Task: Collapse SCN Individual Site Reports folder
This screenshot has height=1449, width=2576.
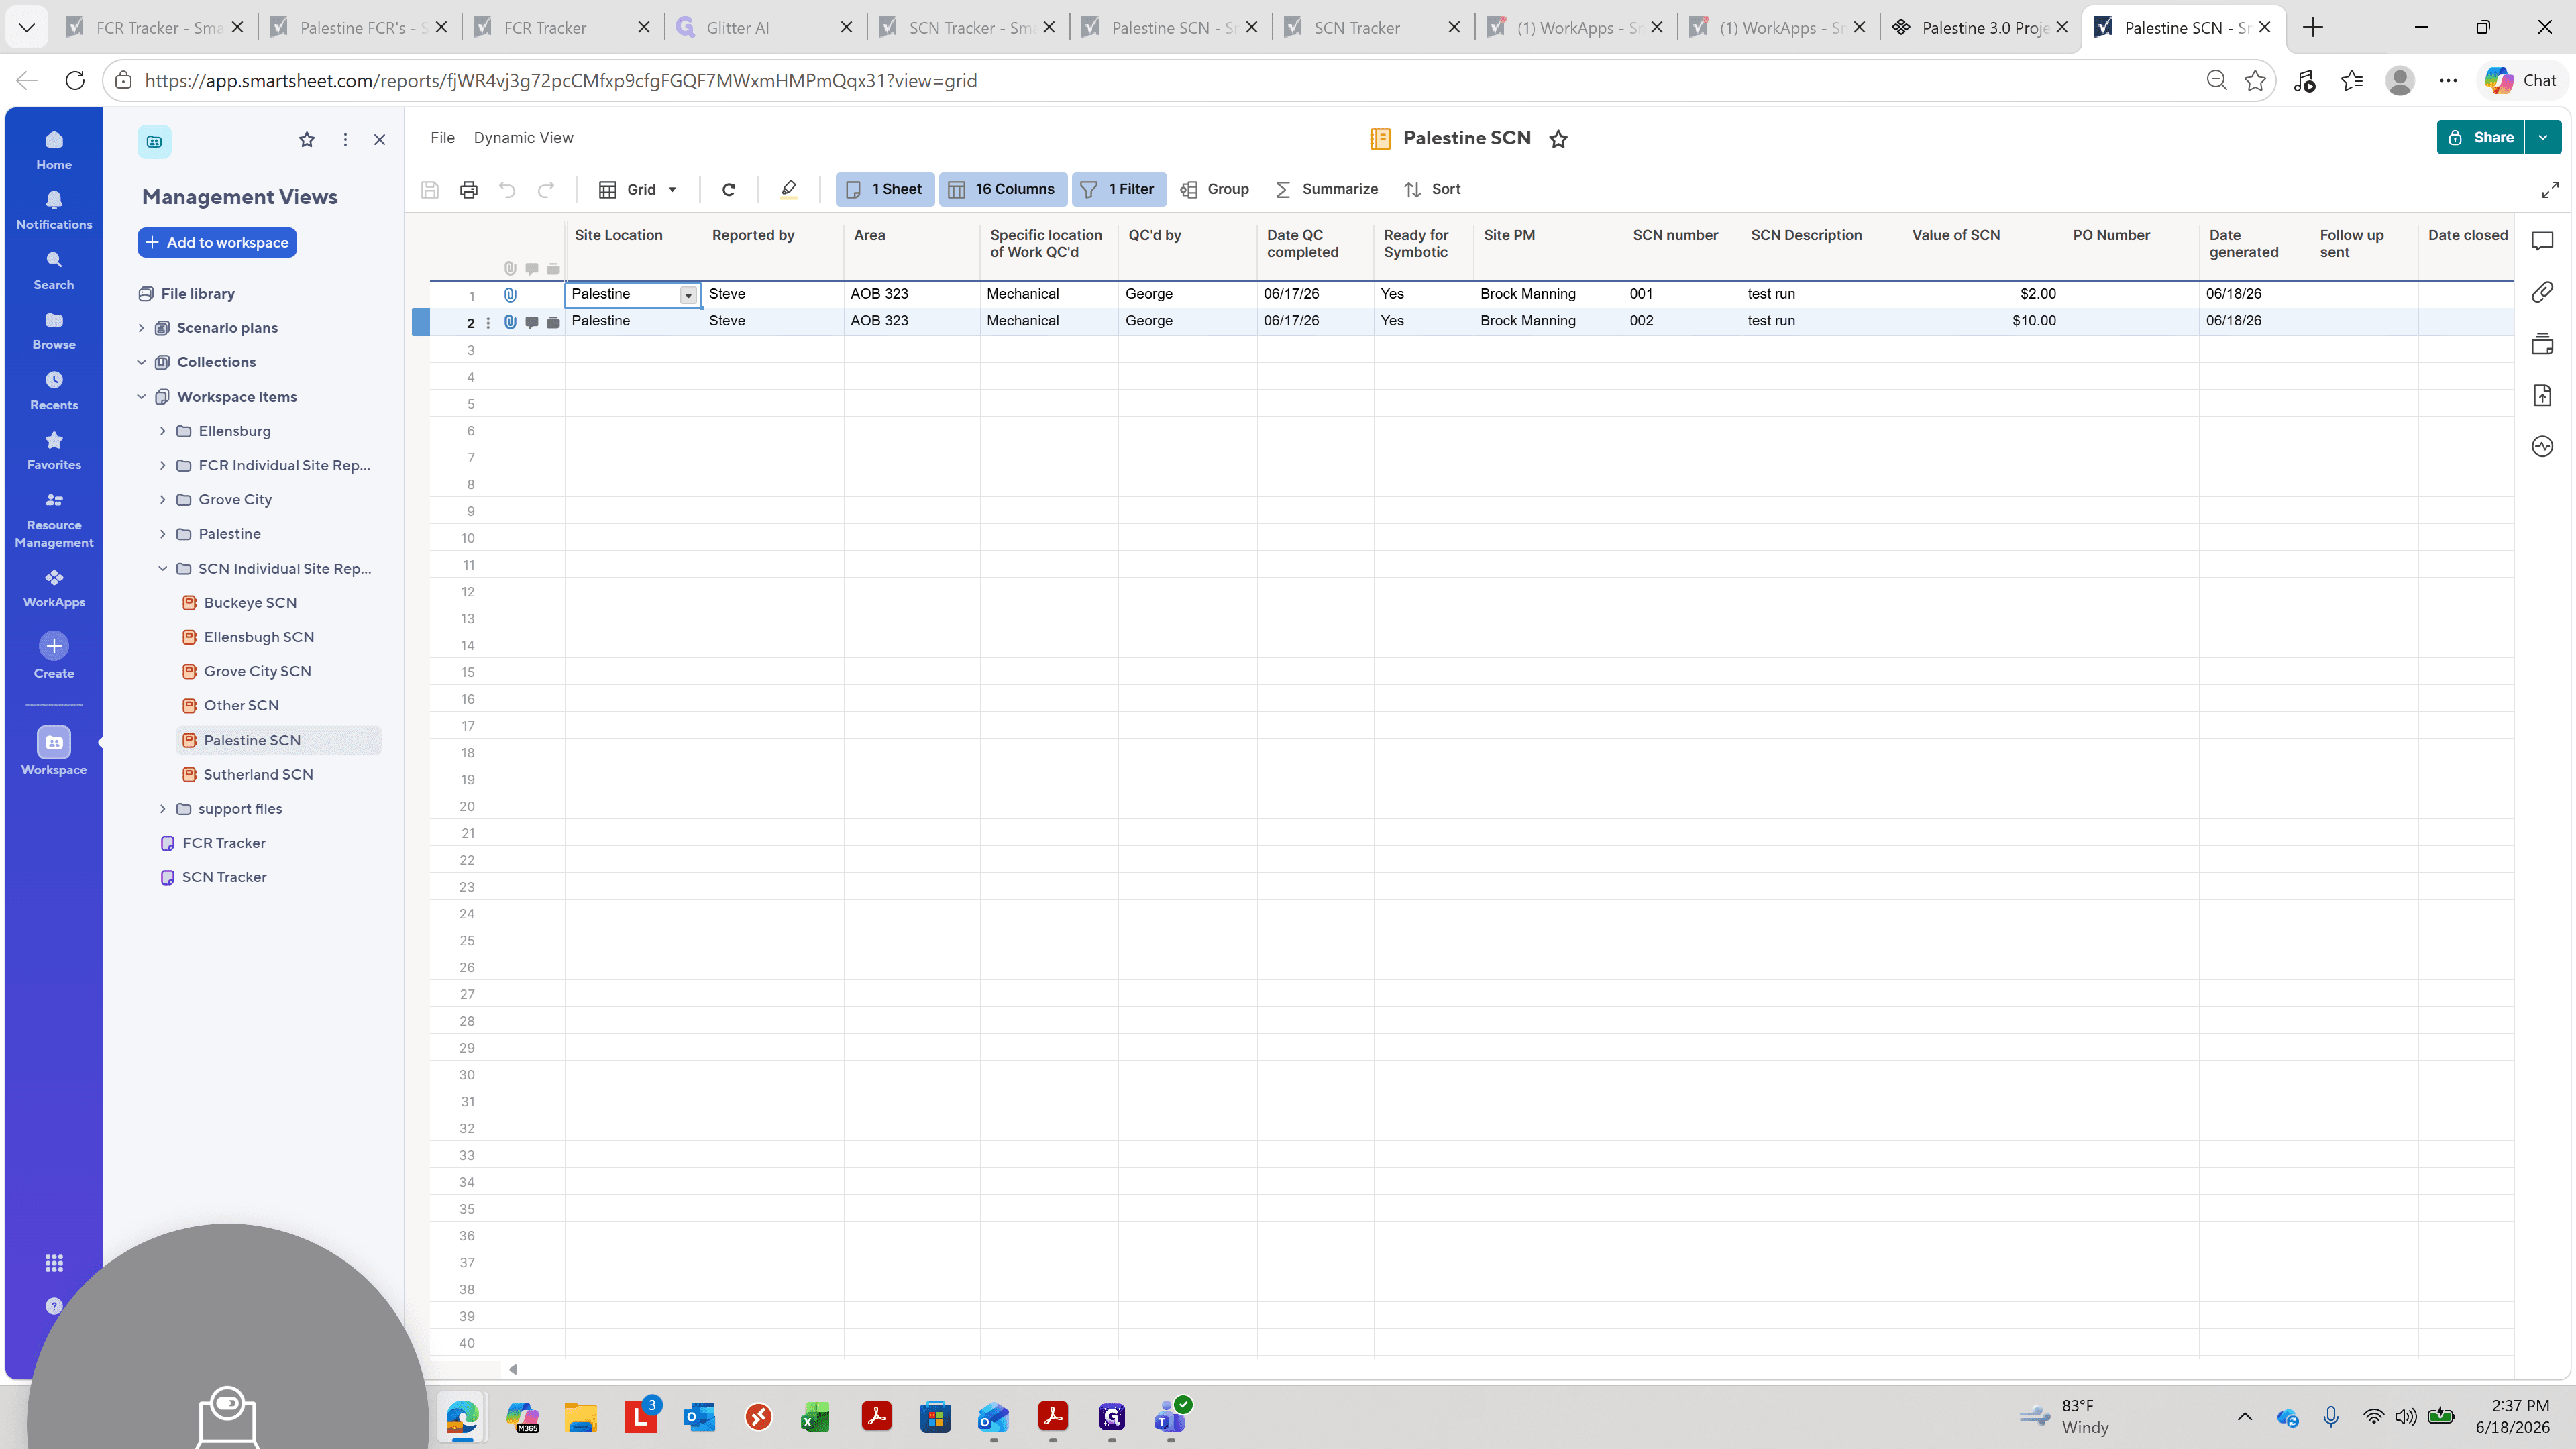Action: pyautogui.click(x=163, y=569)
